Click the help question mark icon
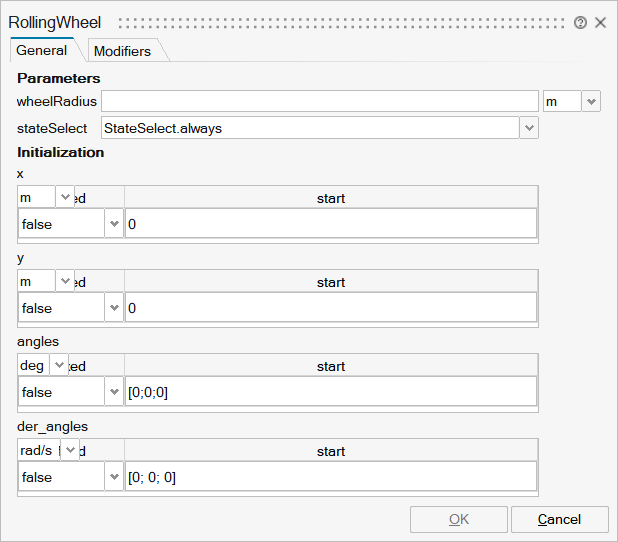The height and width of the screenshot is (542, 618). pyautogui.click(x=580, y=22)
